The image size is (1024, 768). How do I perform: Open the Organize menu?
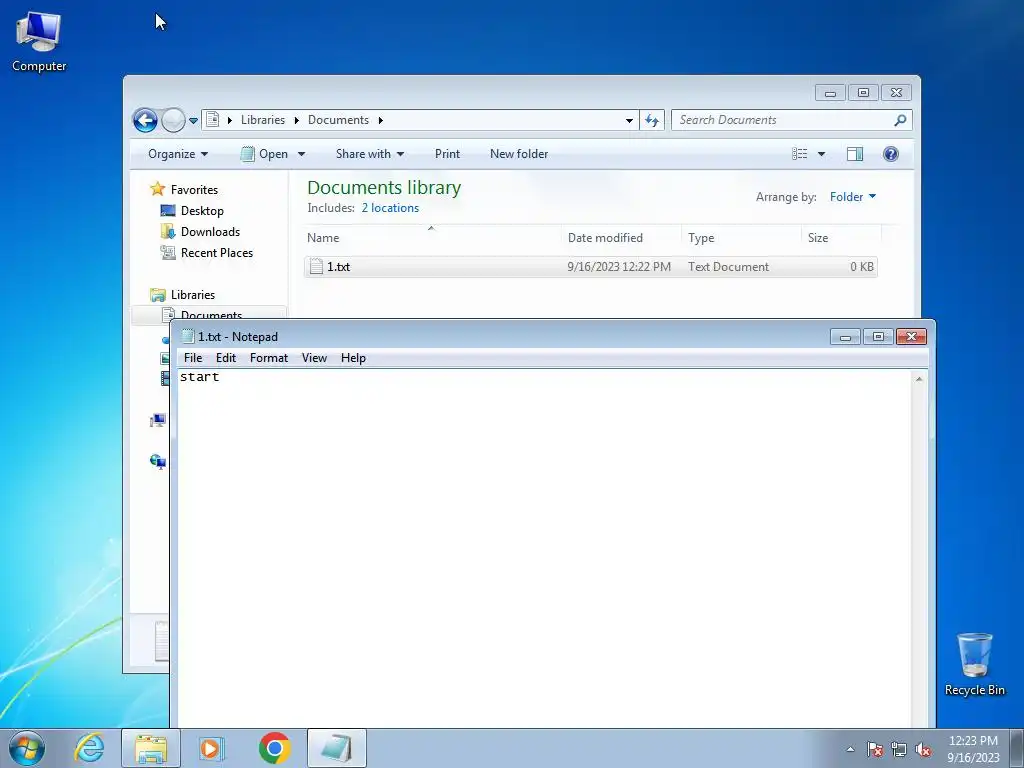tap(178, 154)
